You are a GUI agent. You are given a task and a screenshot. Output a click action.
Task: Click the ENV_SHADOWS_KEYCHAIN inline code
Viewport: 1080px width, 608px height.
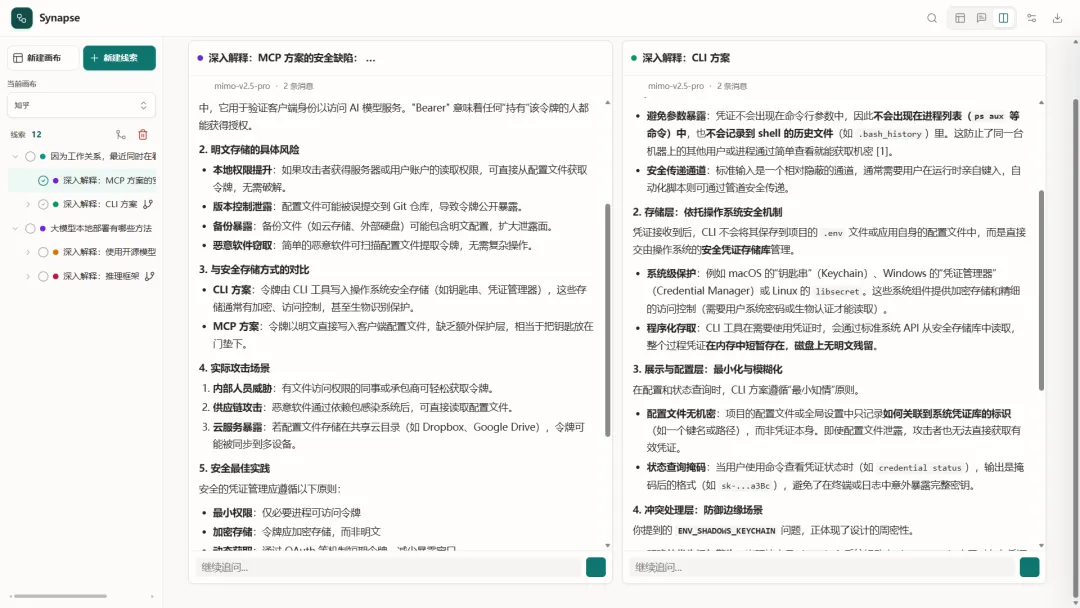726,531
